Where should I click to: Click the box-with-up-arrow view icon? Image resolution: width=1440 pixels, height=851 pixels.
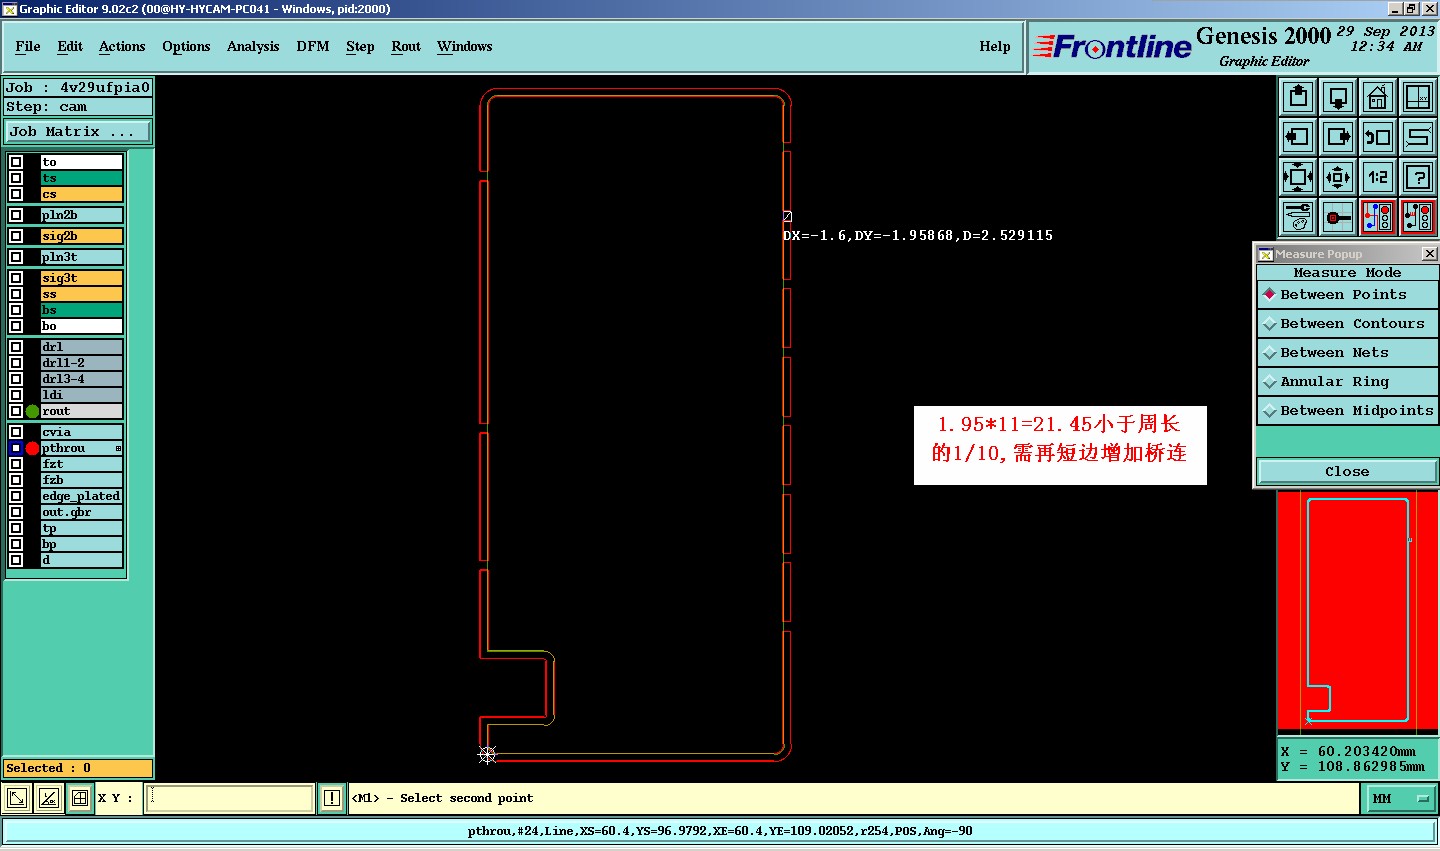[1298, 97]
